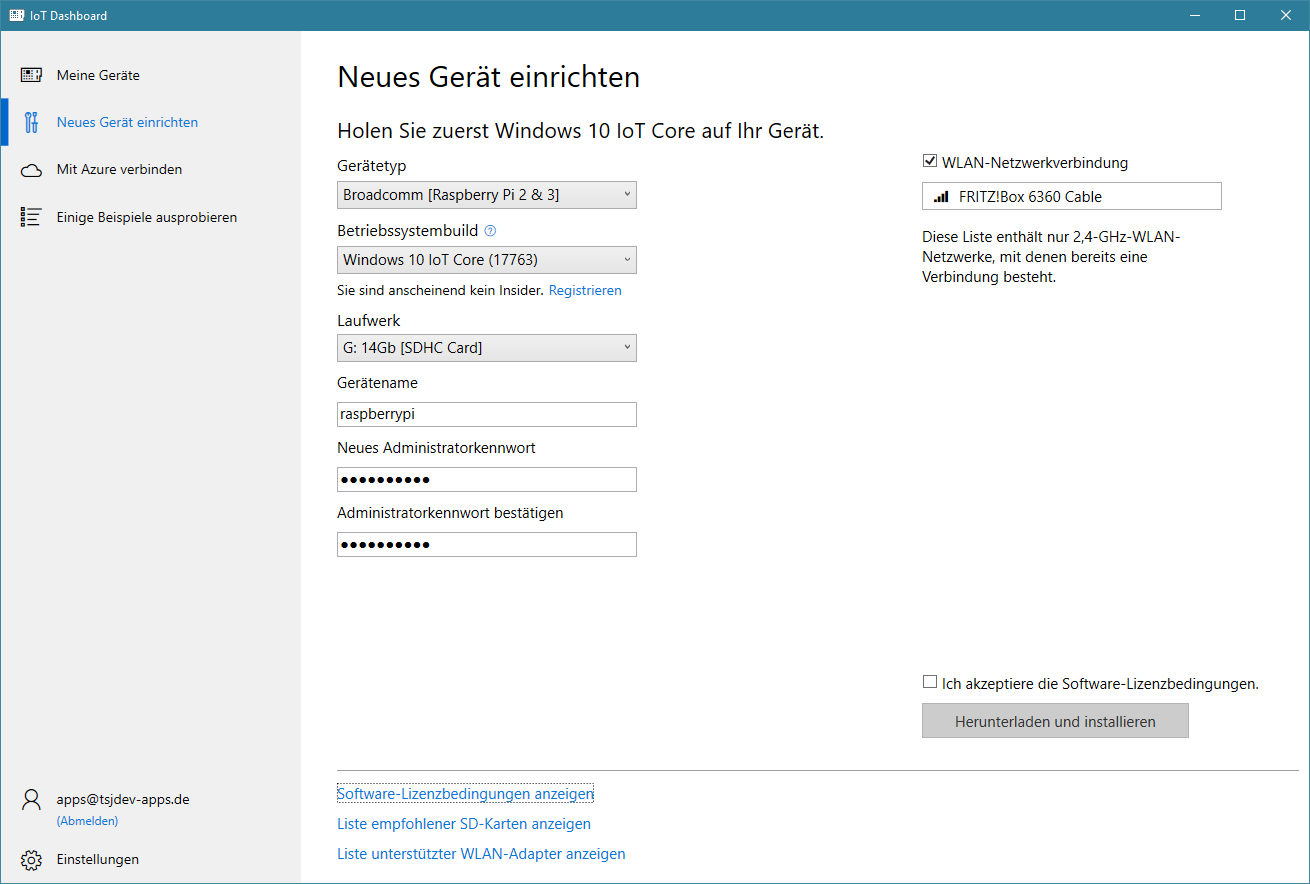
Task: Click the Azure cloud icon in sidebar
Action: click(31, 170)
